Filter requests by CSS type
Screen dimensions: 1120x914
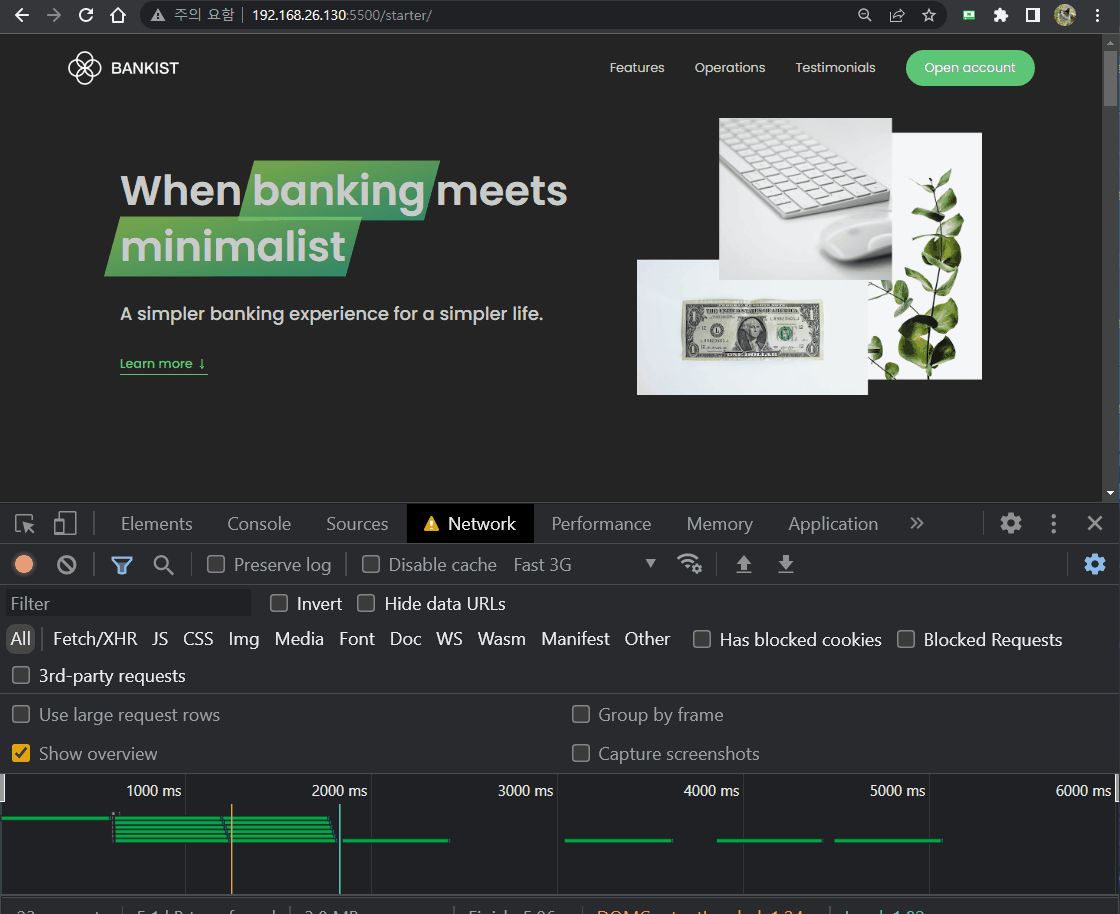[x=198, y=639]
